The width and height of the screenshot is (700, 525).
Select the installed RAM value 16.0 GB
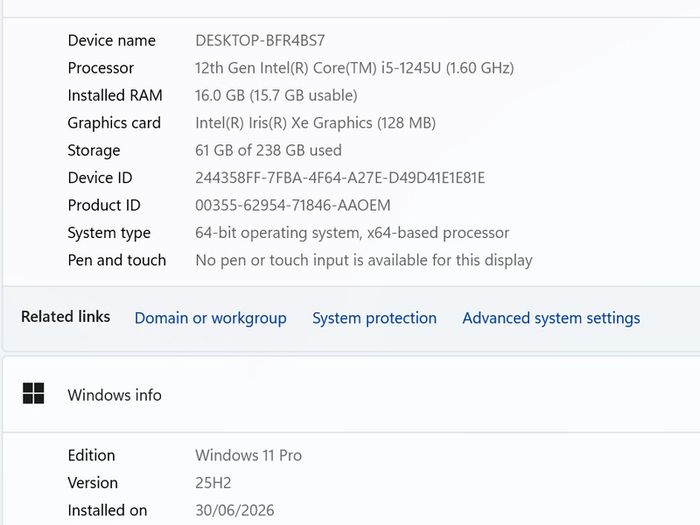276,96
